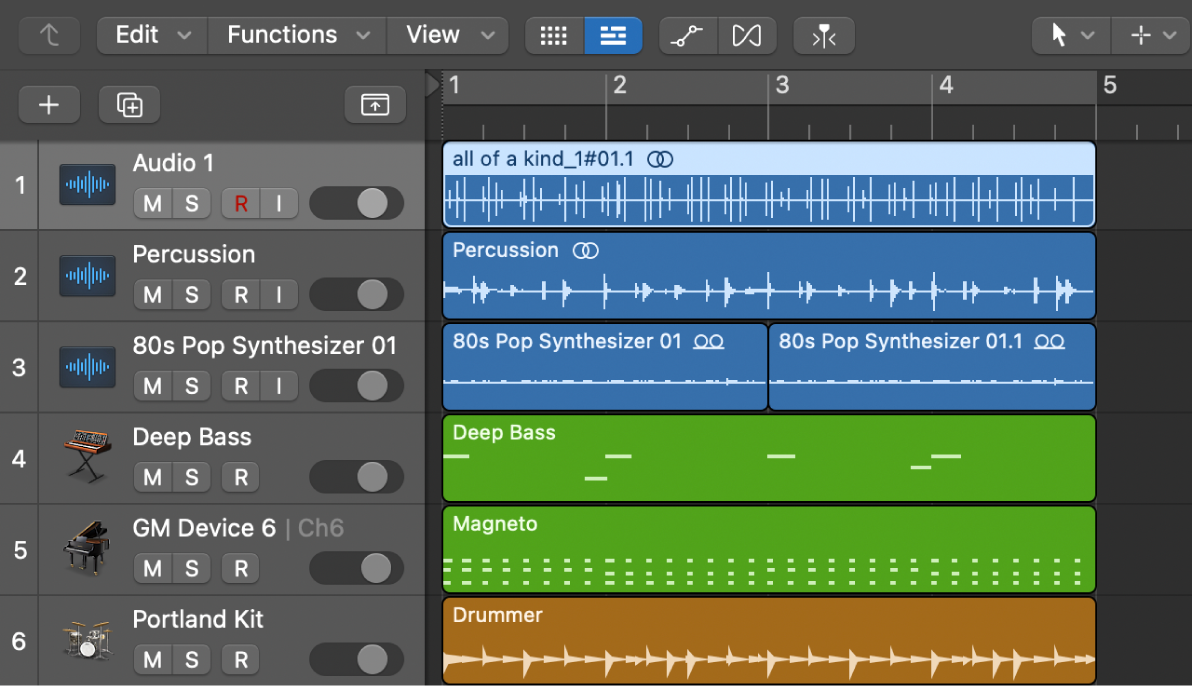Click the GM Device 6 piano icon
Viewport: 1192px width, 686px height.
coord(87,548)
